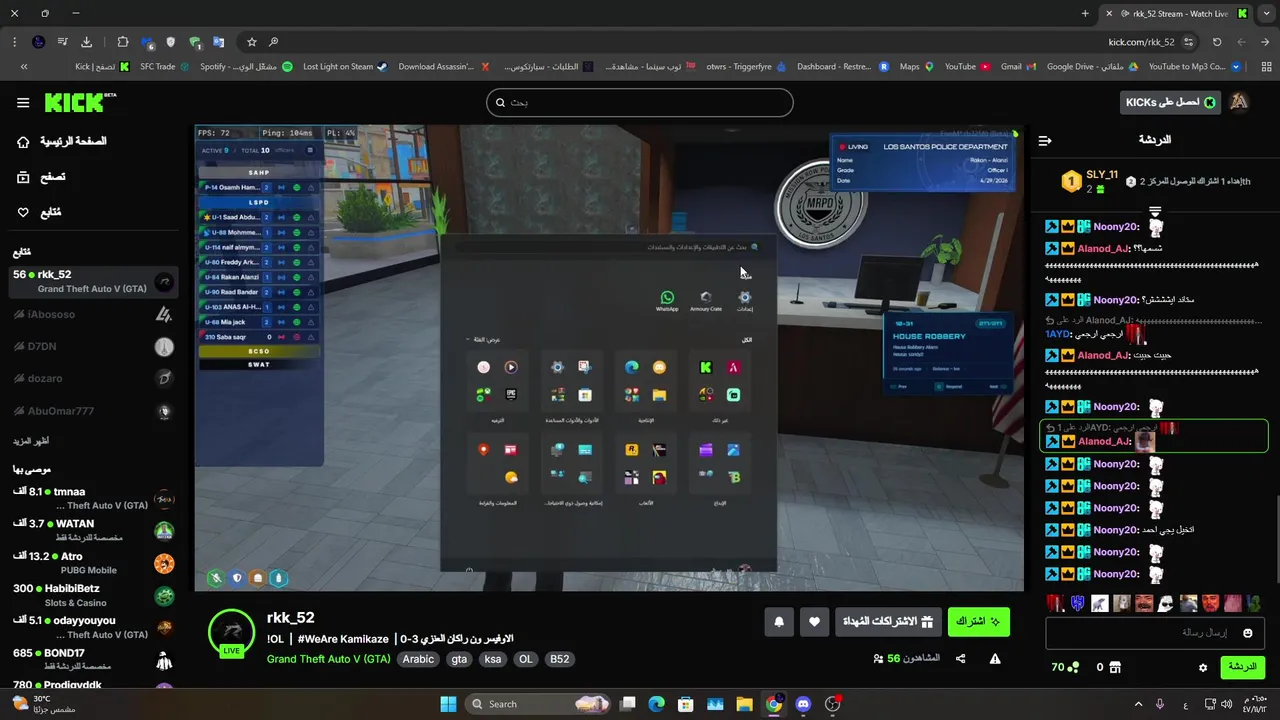The image size is (1280, 720).
Task: Click the B52 tag
Action: click(x=560, y=659)
